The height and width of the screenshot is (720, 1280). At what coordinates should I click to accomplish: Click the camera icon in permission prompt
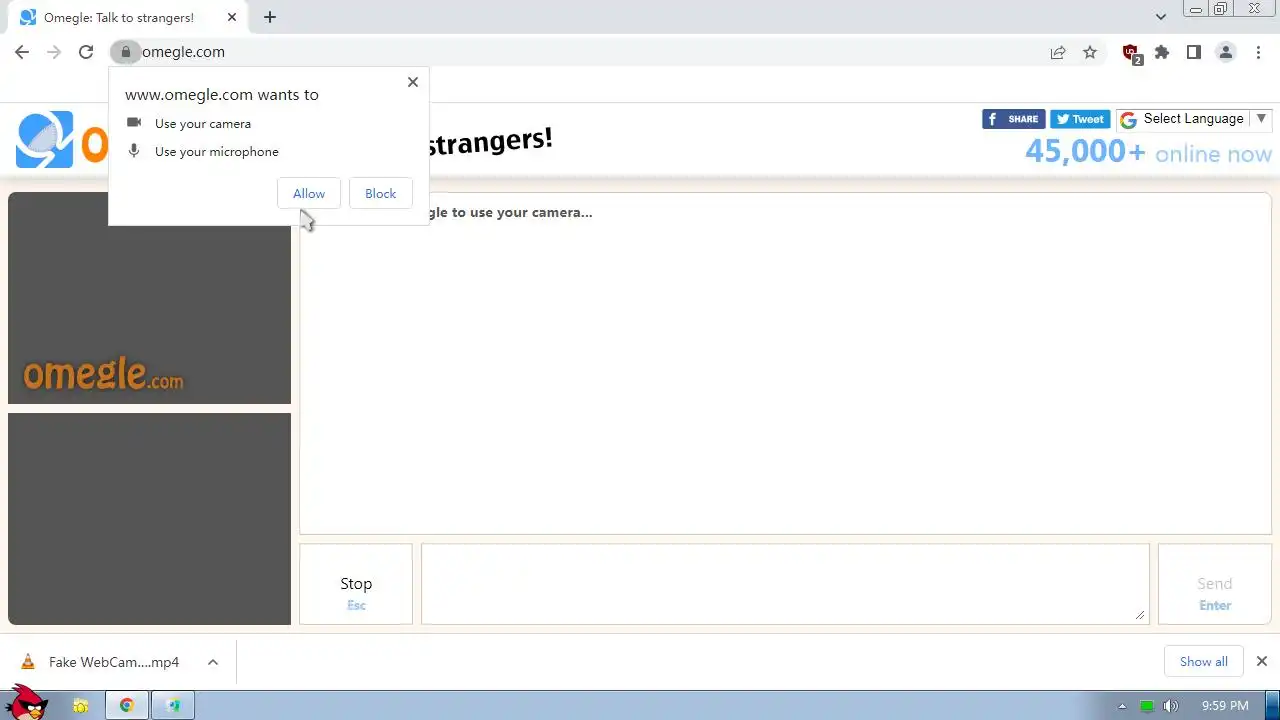tap(134, 123)
